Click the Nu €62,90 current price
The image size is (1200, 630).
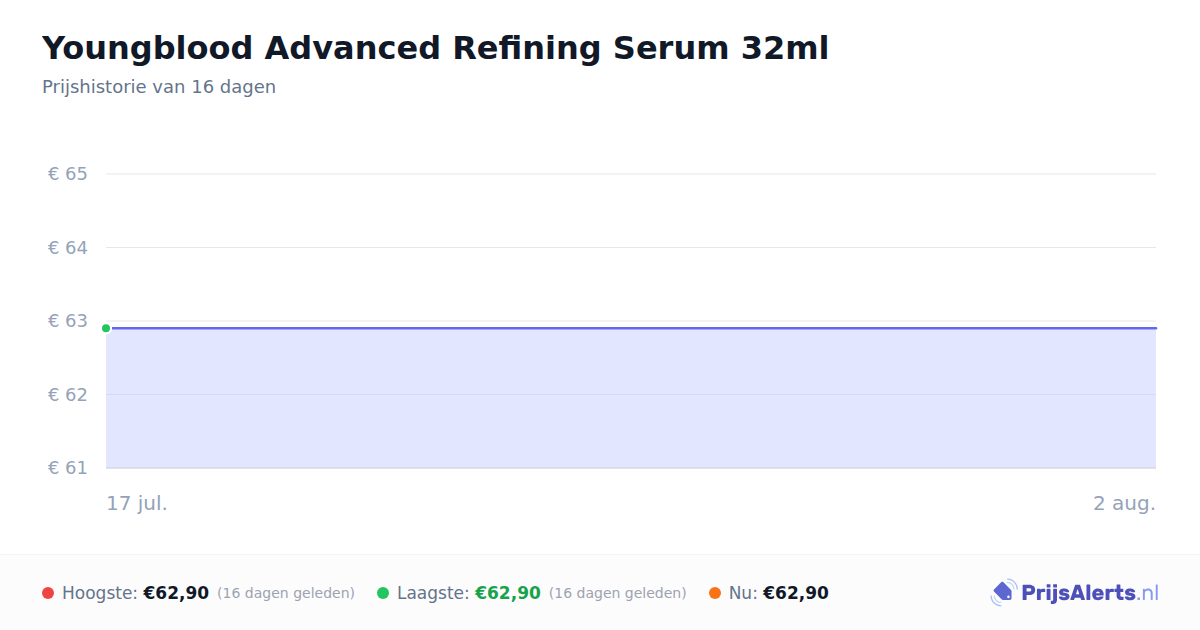(x=796, y=593)
